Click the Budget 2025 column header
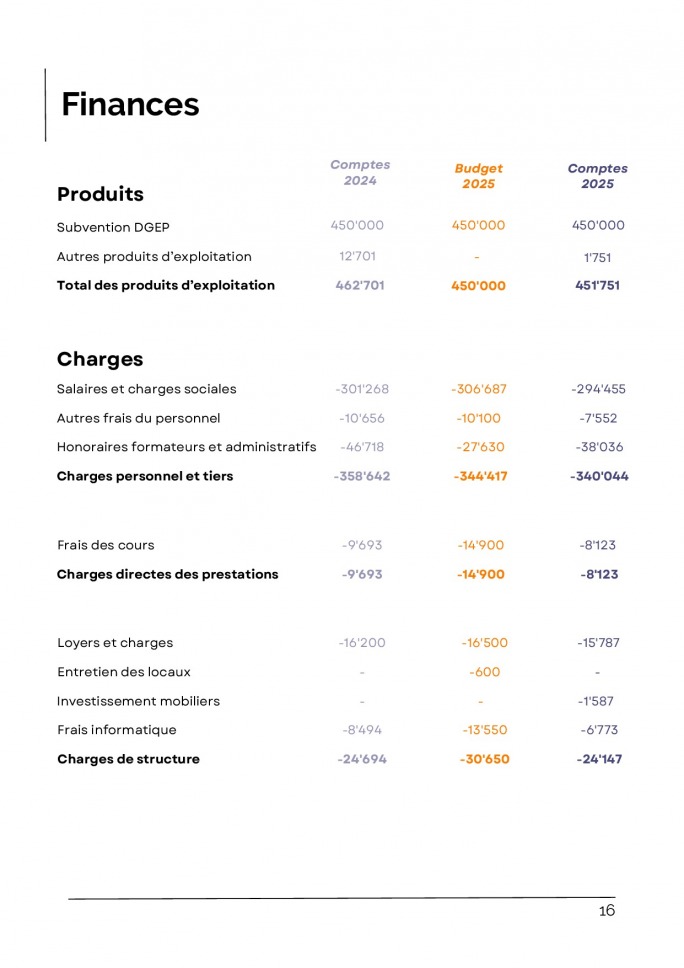 tap(478, 176)
